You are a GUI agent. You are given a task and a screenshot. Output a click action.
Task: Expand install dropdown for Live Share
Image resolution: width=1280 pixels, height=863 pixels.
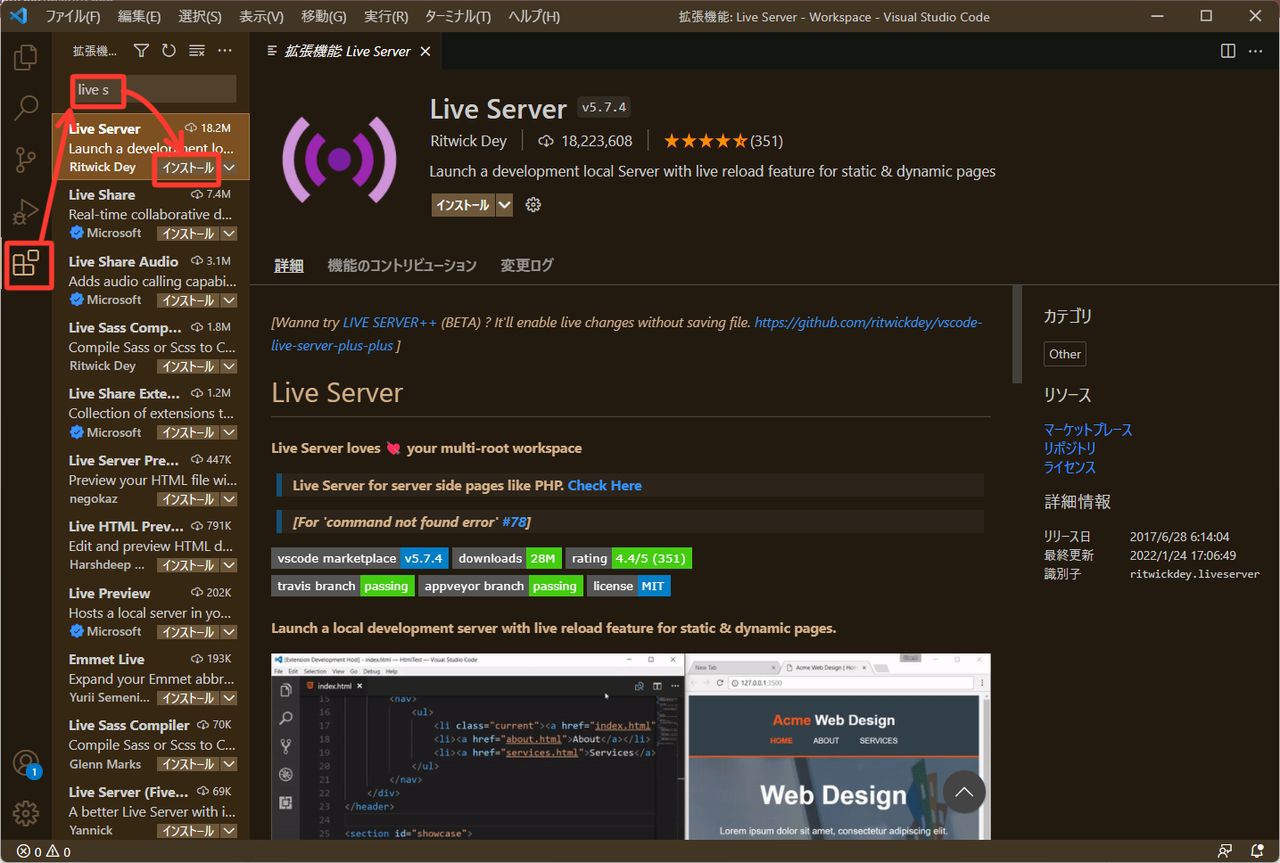click(x=230, y=234)
